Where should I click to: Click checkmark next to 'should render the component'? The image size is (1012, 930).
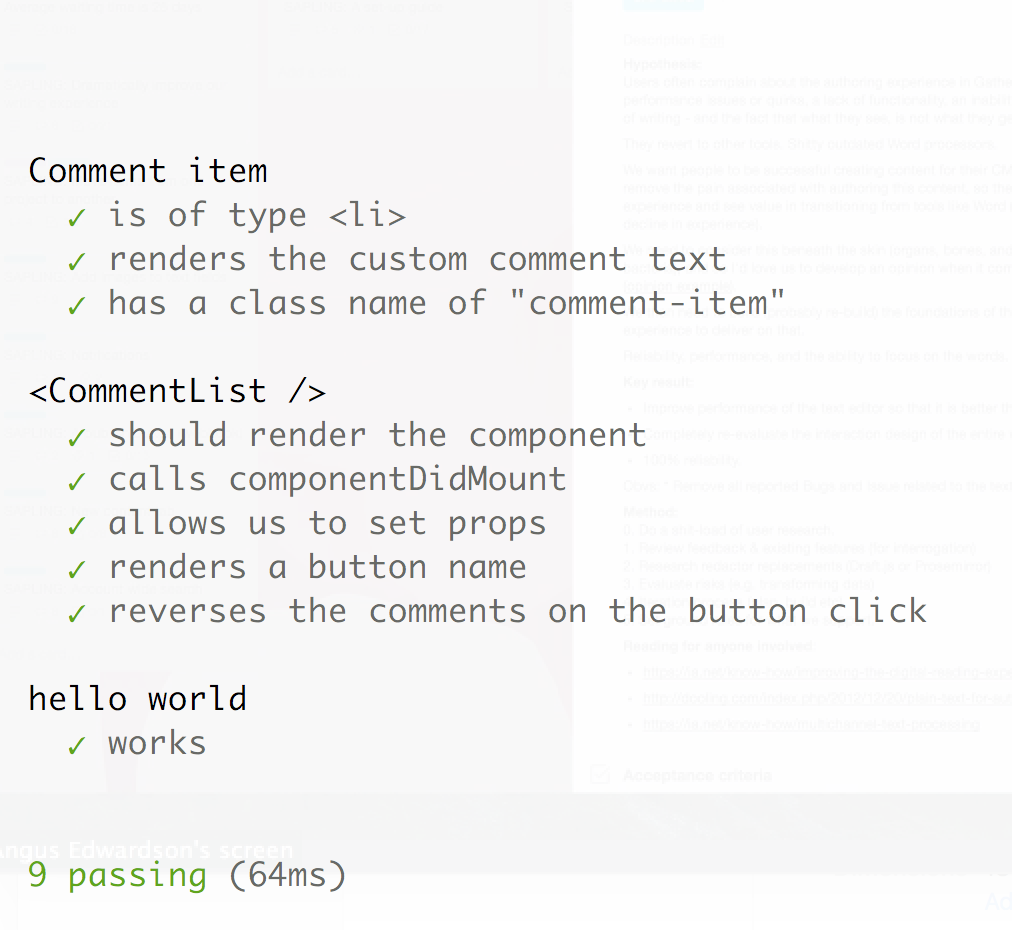76,438
